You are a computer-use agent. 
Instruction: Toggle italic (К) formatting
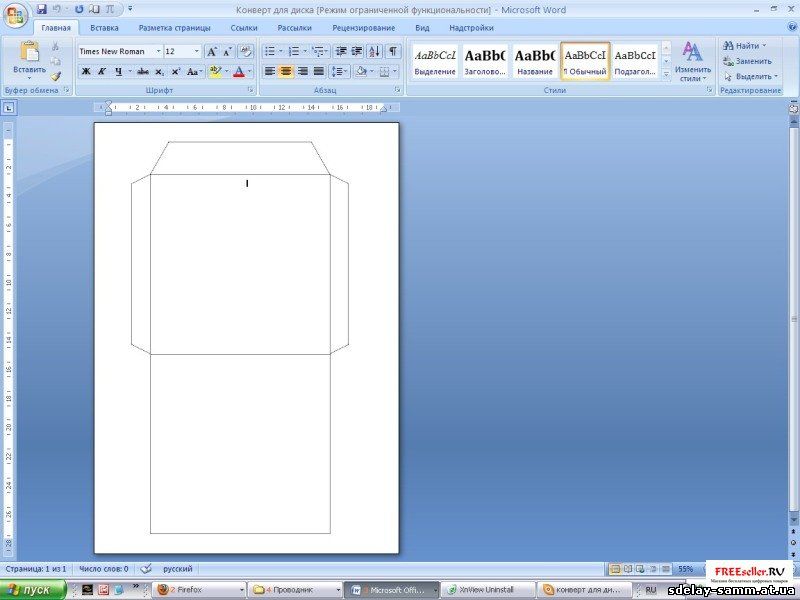(x=102, y=71)
